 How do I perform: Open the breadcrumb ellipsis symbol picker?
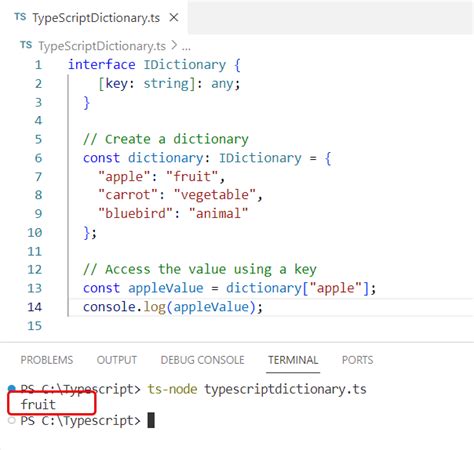186,47
